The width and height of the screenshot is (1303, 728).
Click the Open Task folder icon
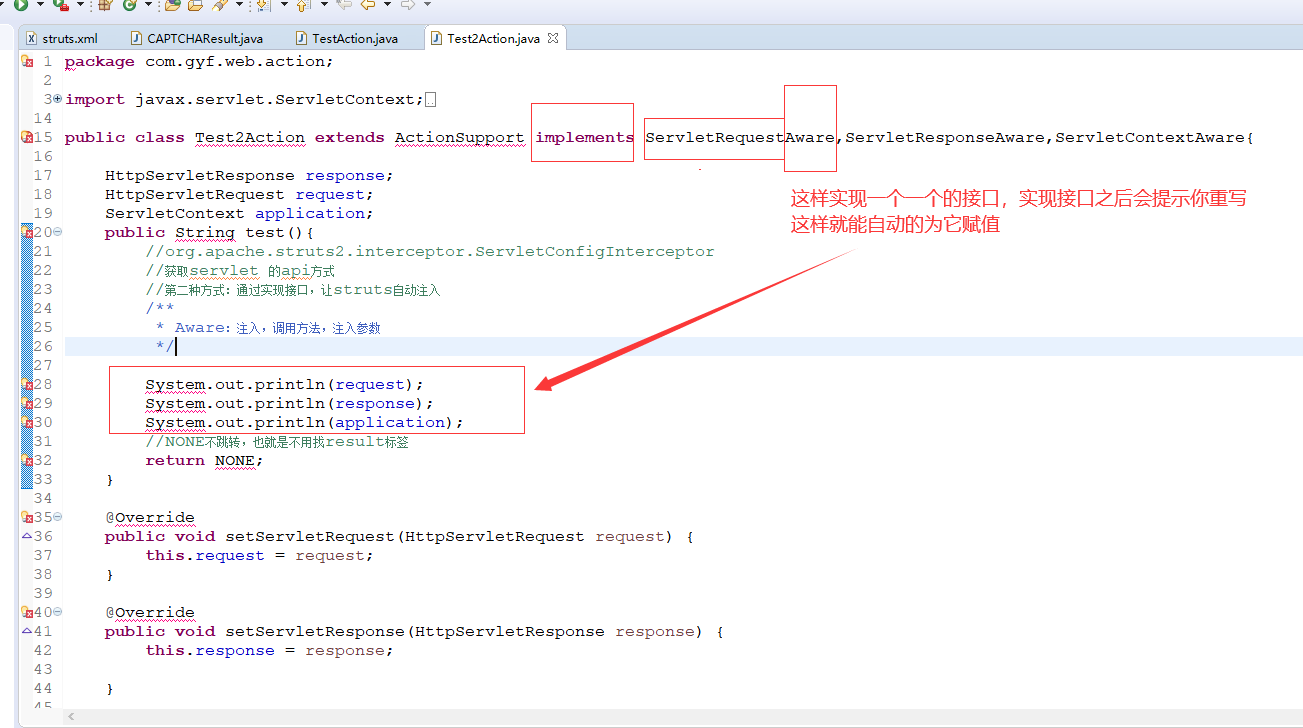tap(195, 5)
